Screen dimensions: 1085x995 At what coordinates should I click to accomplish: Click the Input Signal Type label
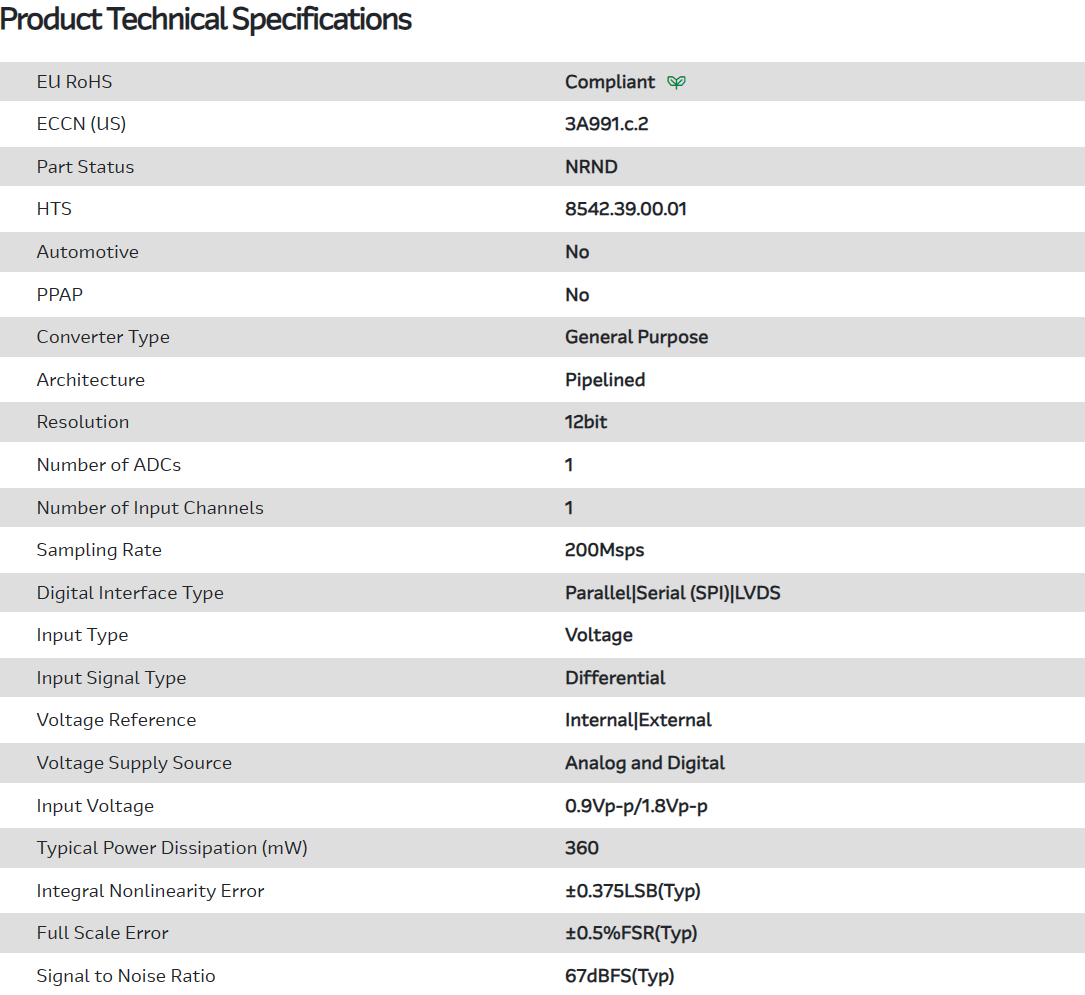[111, 678]
